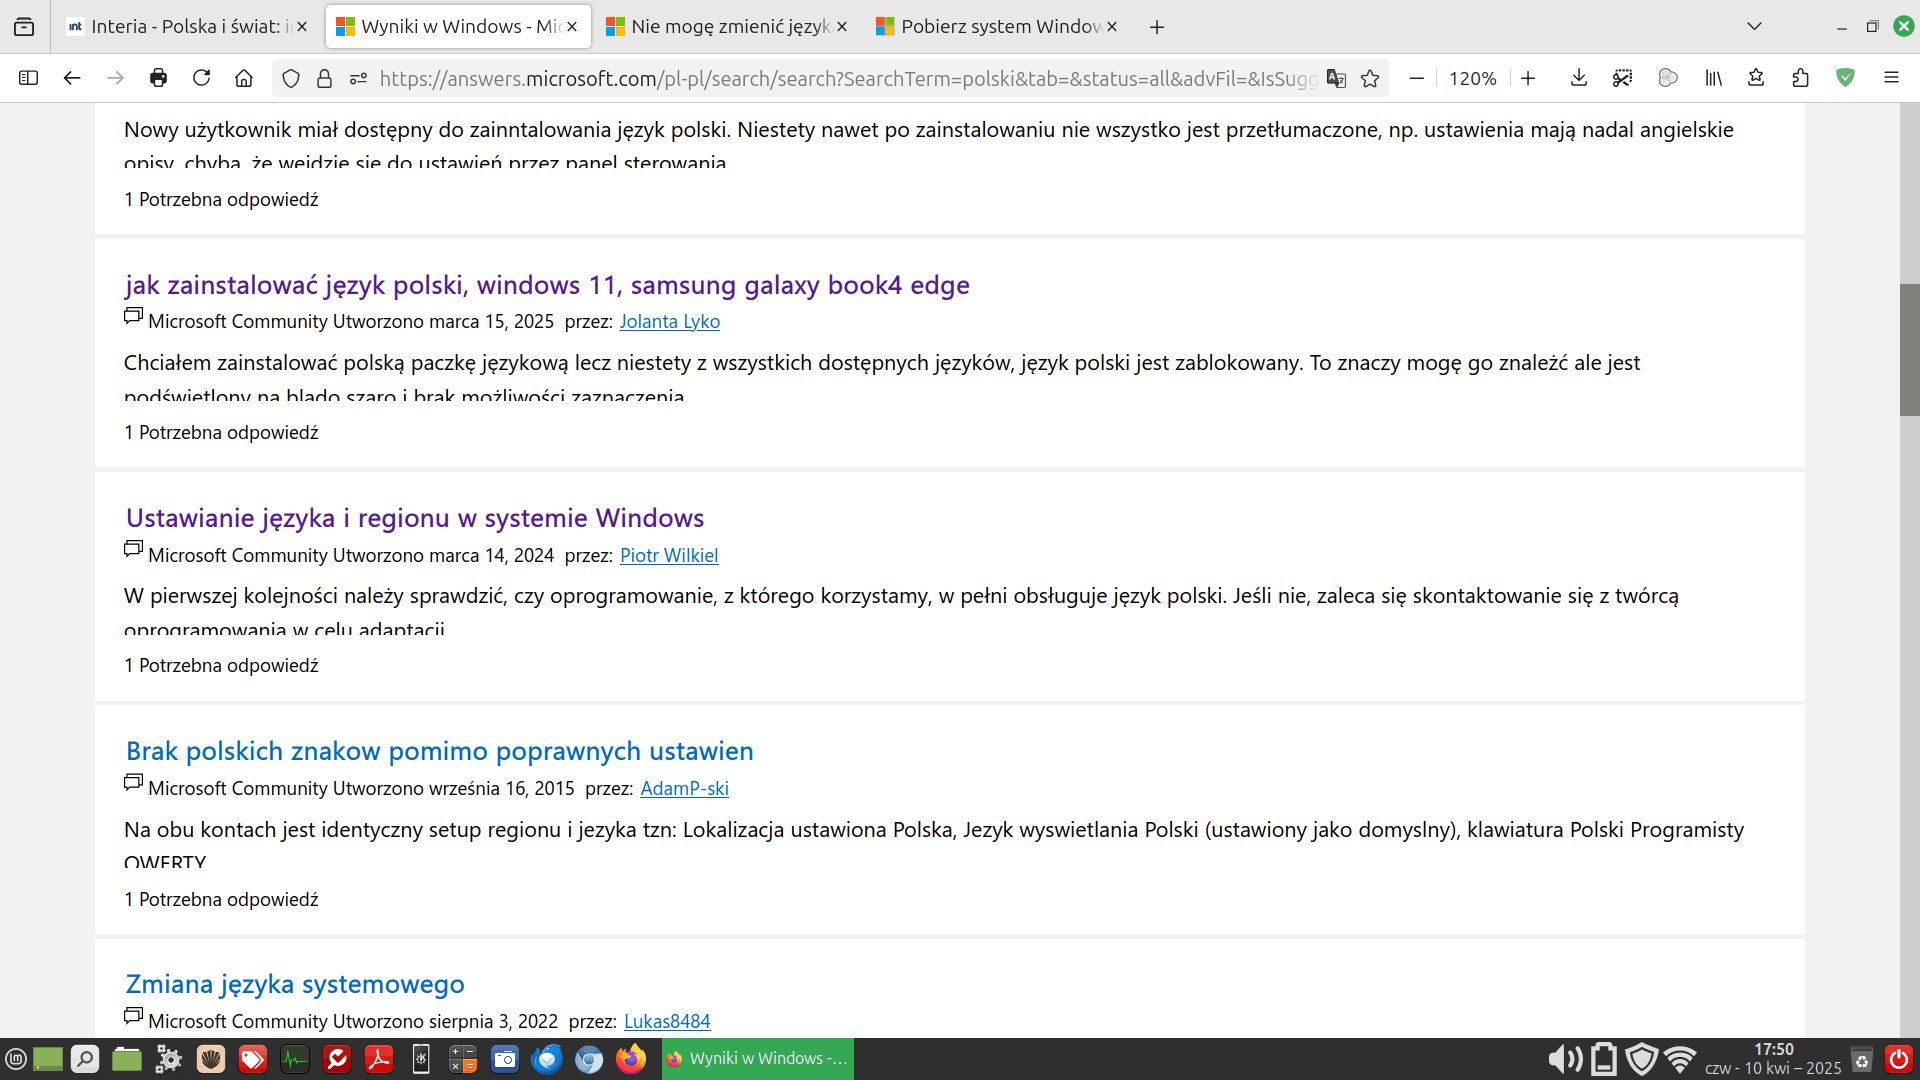Screen dimensions: 1920x1080
Task: Zoom in with the plus button
Action: (1528, 78)
